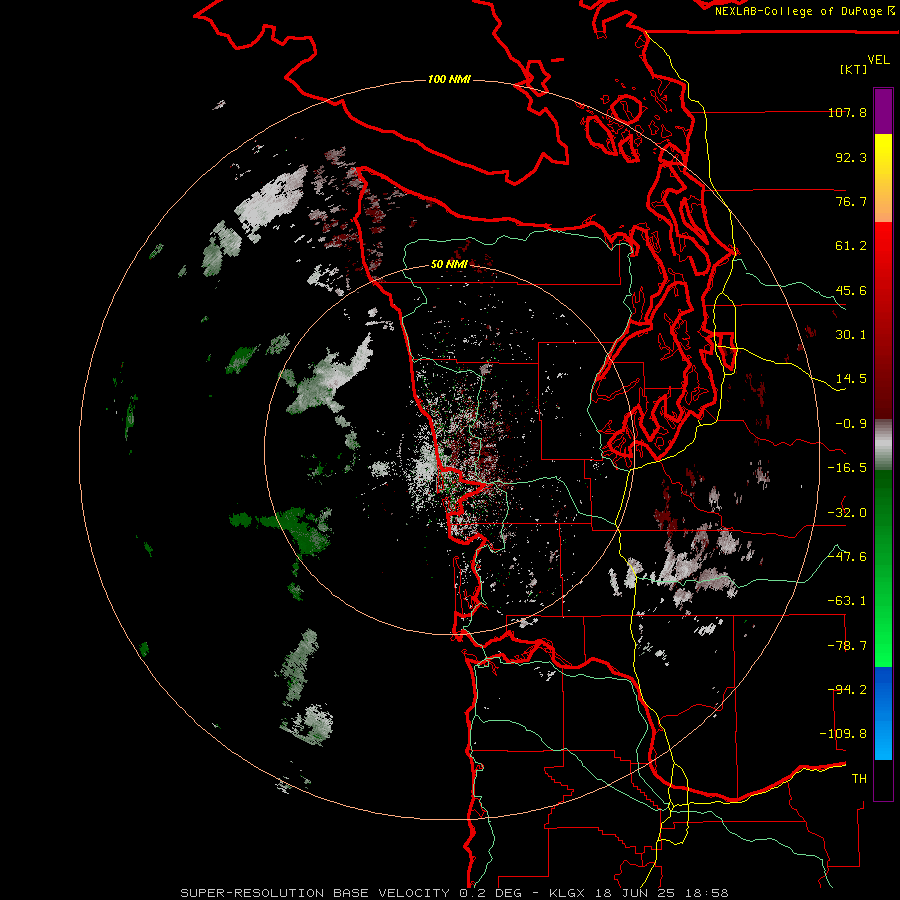Click the 30.1 velocity scale value
The height and width of the screenshot is (900, 900).
coord(851,335)
